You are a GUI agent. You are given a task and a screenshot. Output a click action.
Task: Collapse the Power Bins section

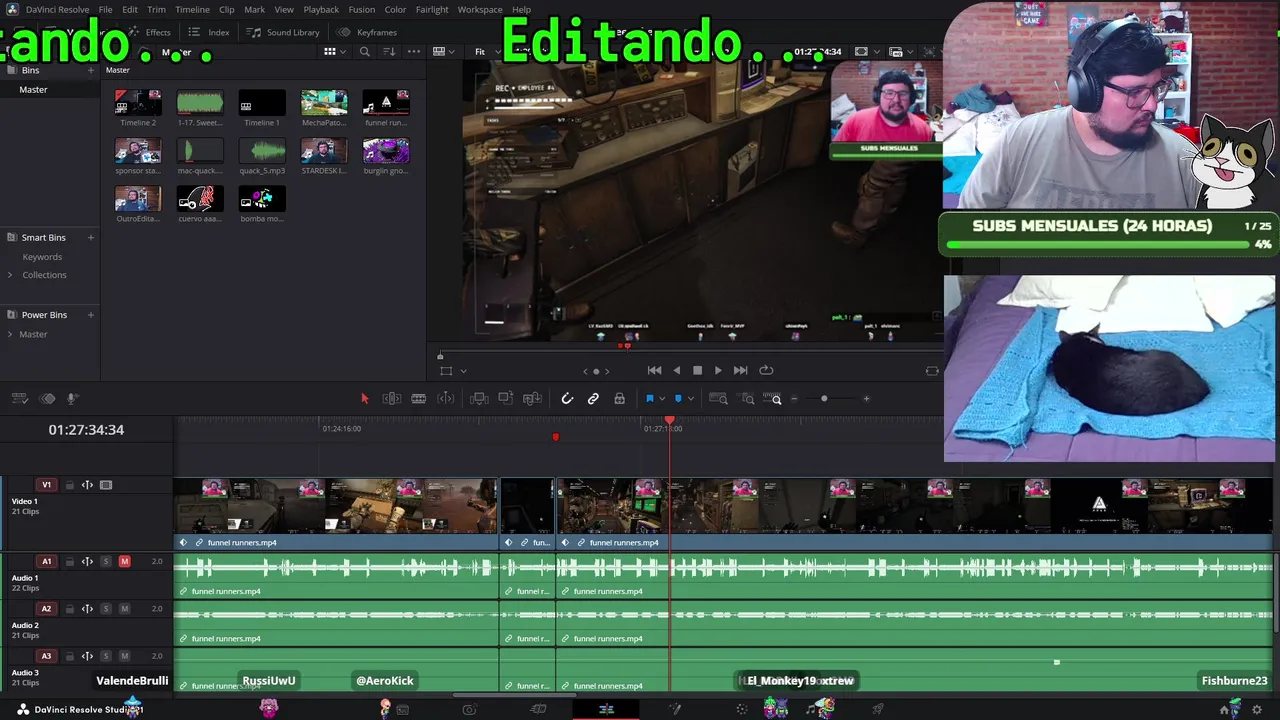pyautogui.click(x=10, y=315)
